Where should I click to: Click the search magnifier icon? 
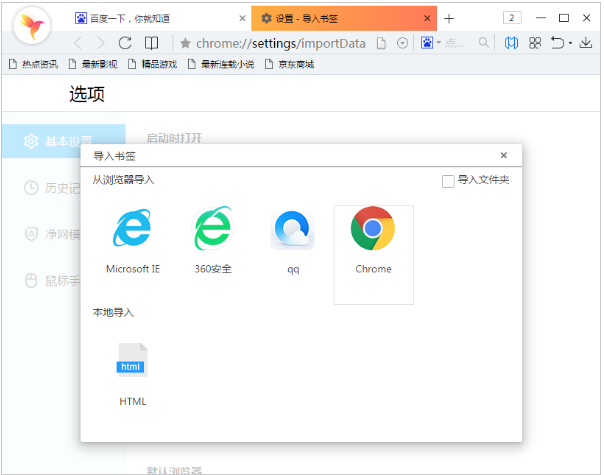[x=483, y=42]
